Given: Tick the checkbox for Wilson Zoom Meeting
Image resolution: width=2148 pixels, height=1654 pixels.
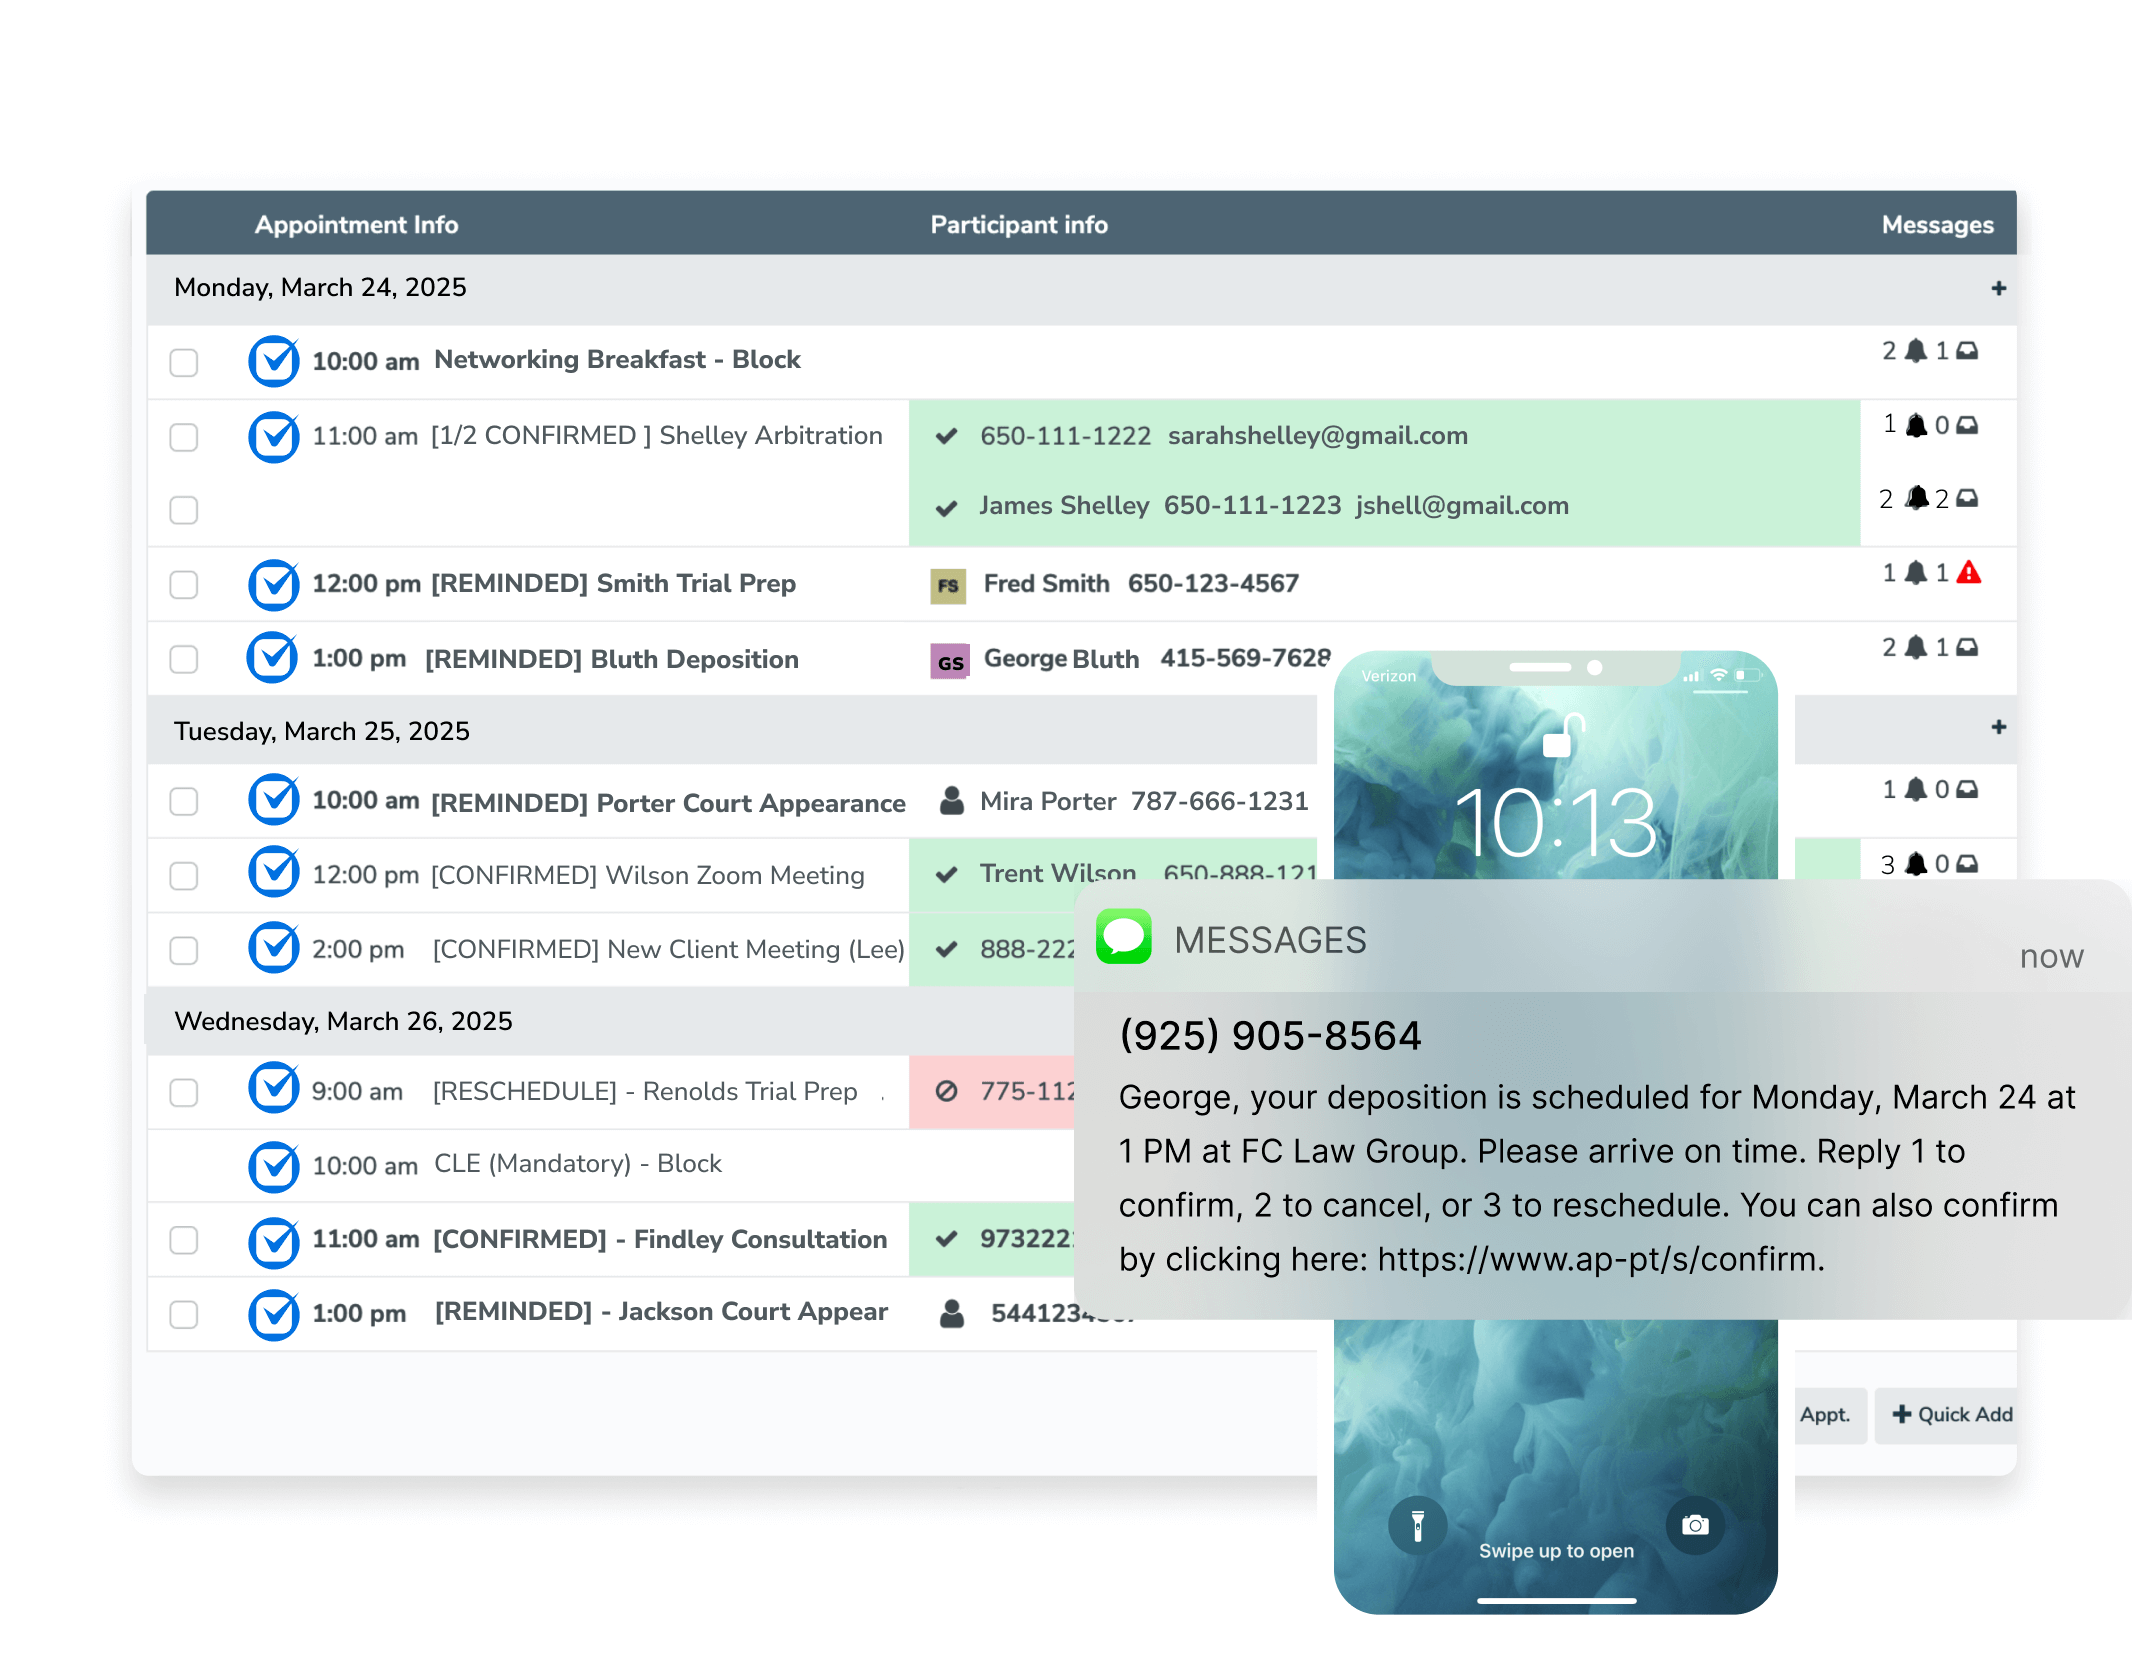Looking at the screenshot, I should [x=184, y=876].
